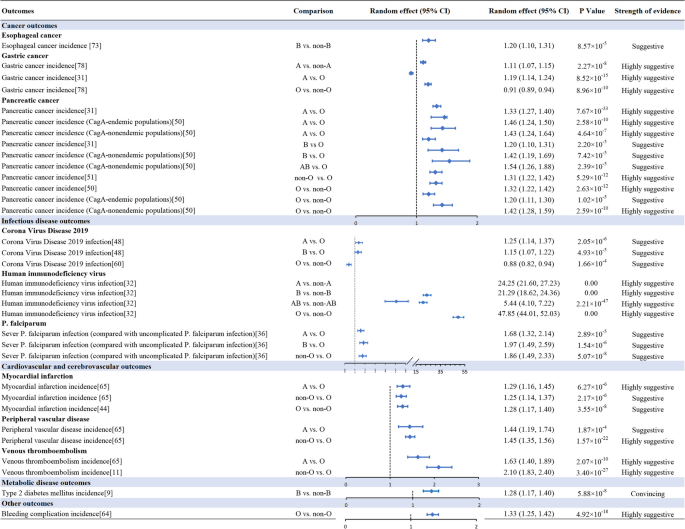
Task: Click the 'Esophageal cancer incidence [73]' row label
Action: 52,45
